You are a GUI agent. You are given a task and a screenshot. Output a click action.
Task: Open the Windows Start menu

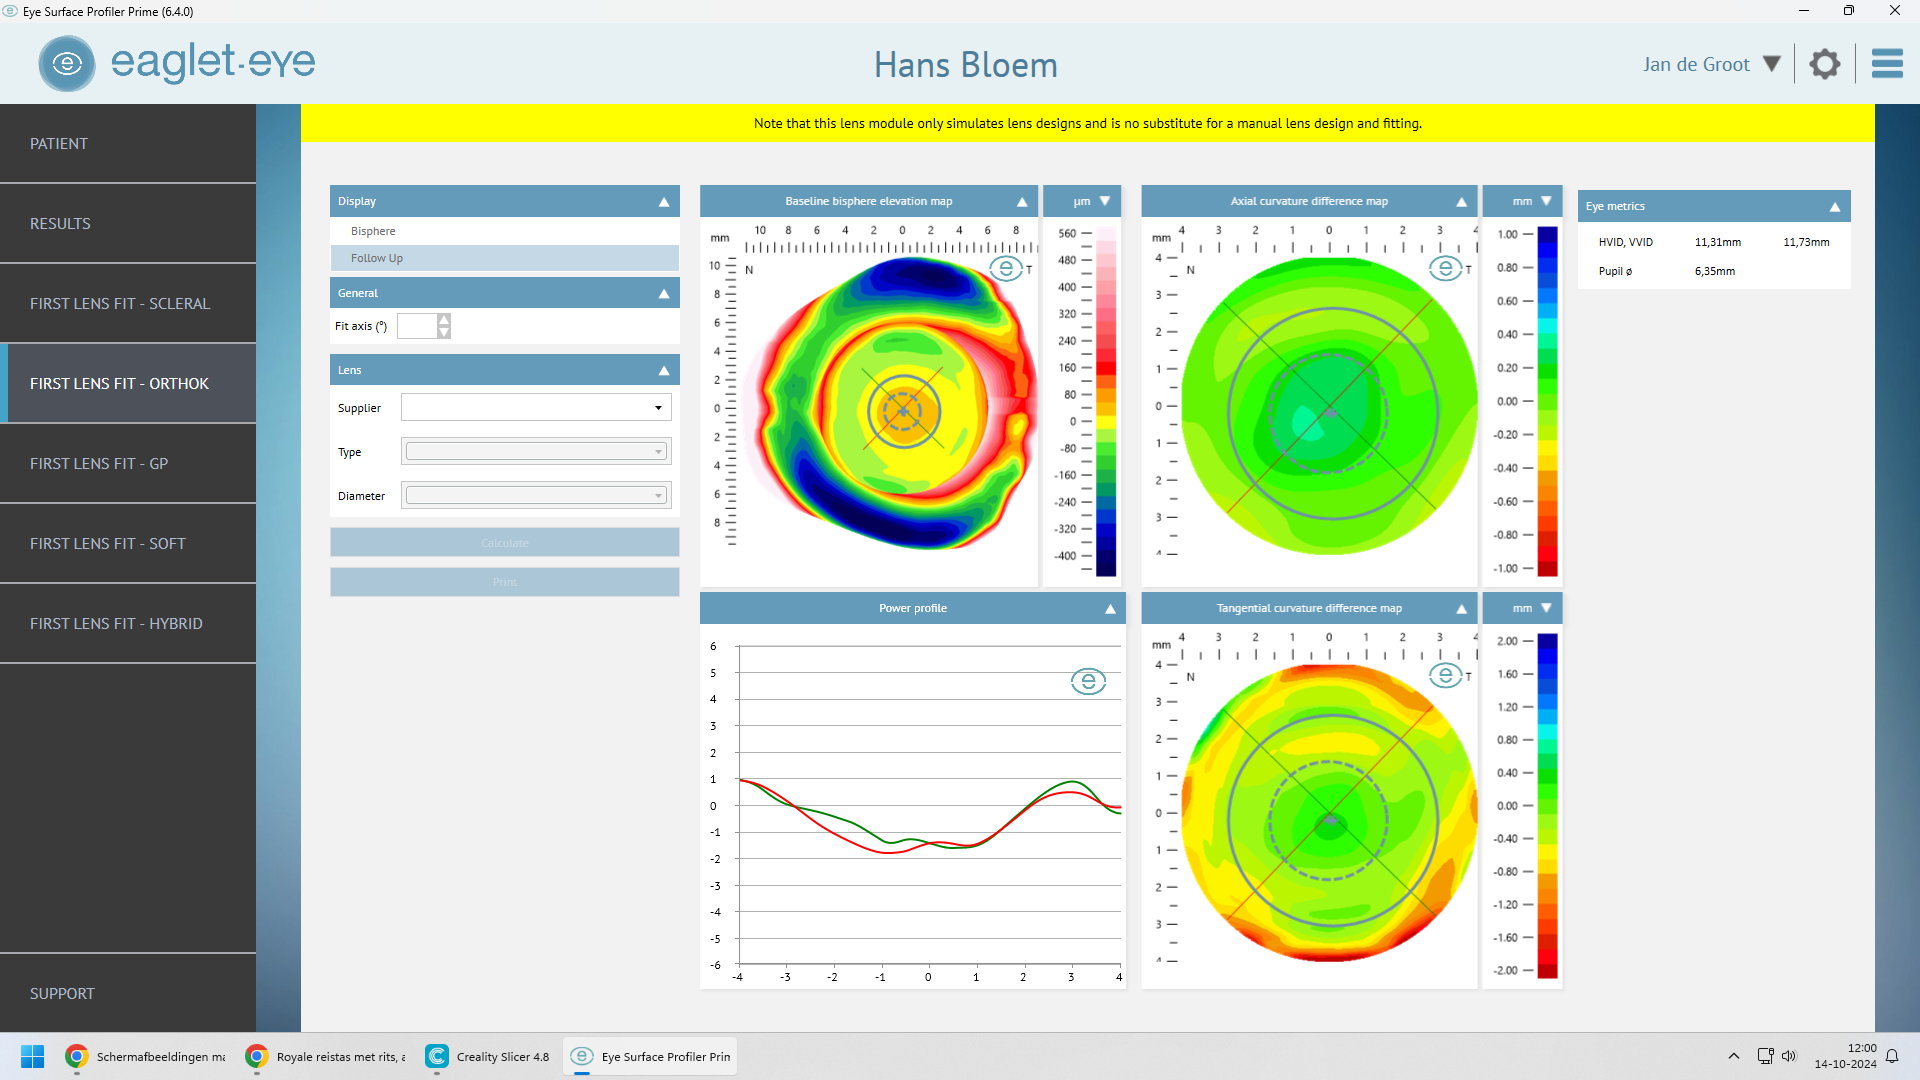pyautogui.click(x=32, y=1056)
